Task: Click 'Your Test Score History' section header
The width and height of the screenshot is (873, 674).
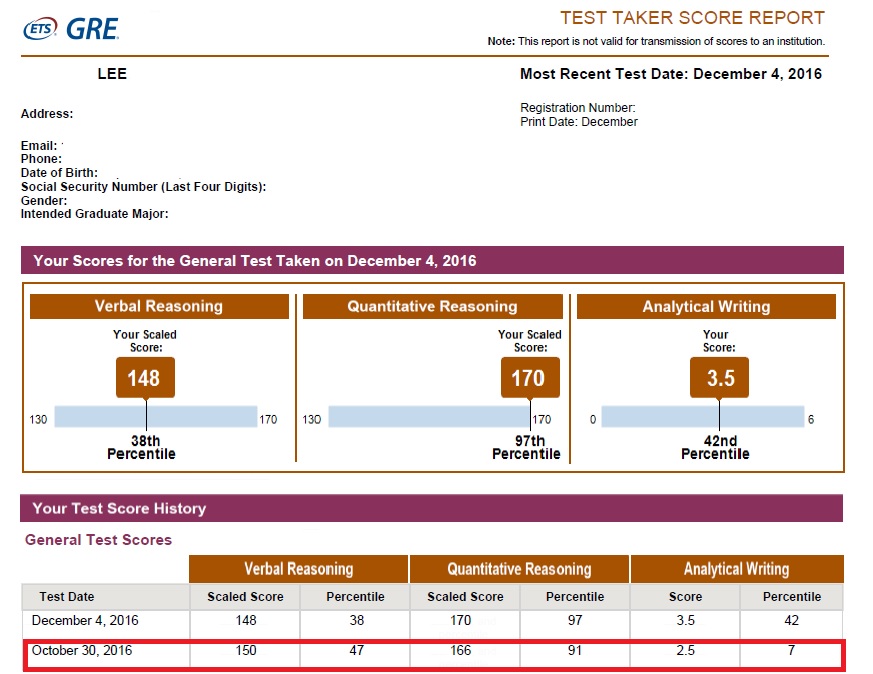Action: 431,508
